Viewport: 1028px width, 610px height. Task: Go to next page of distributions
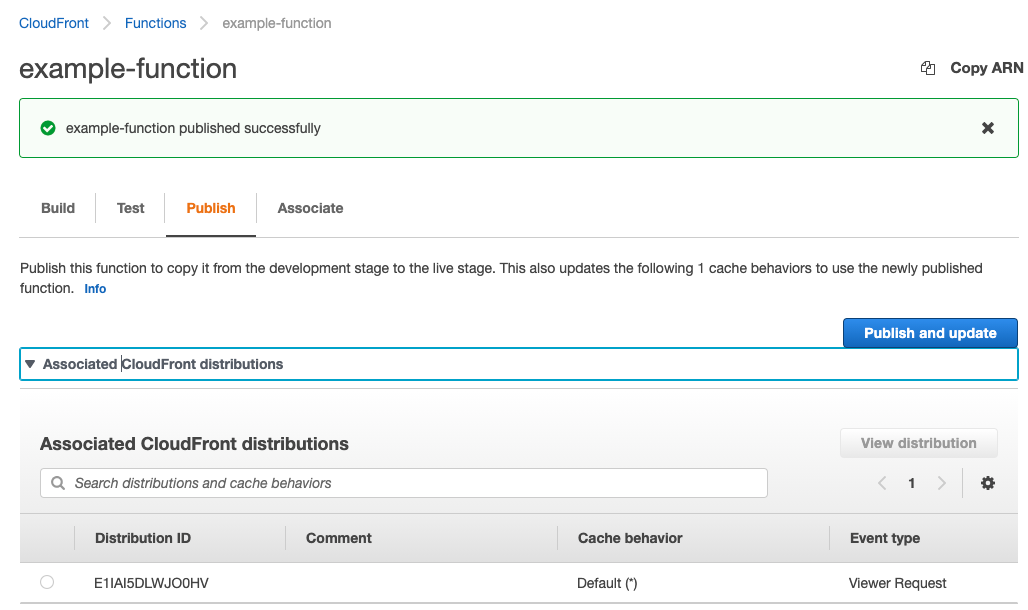tap(941, 483)
